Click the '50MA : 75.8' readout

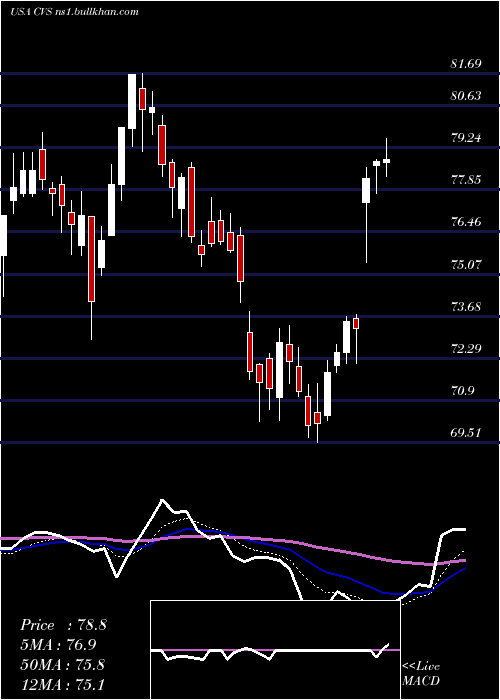coord(63,665)
